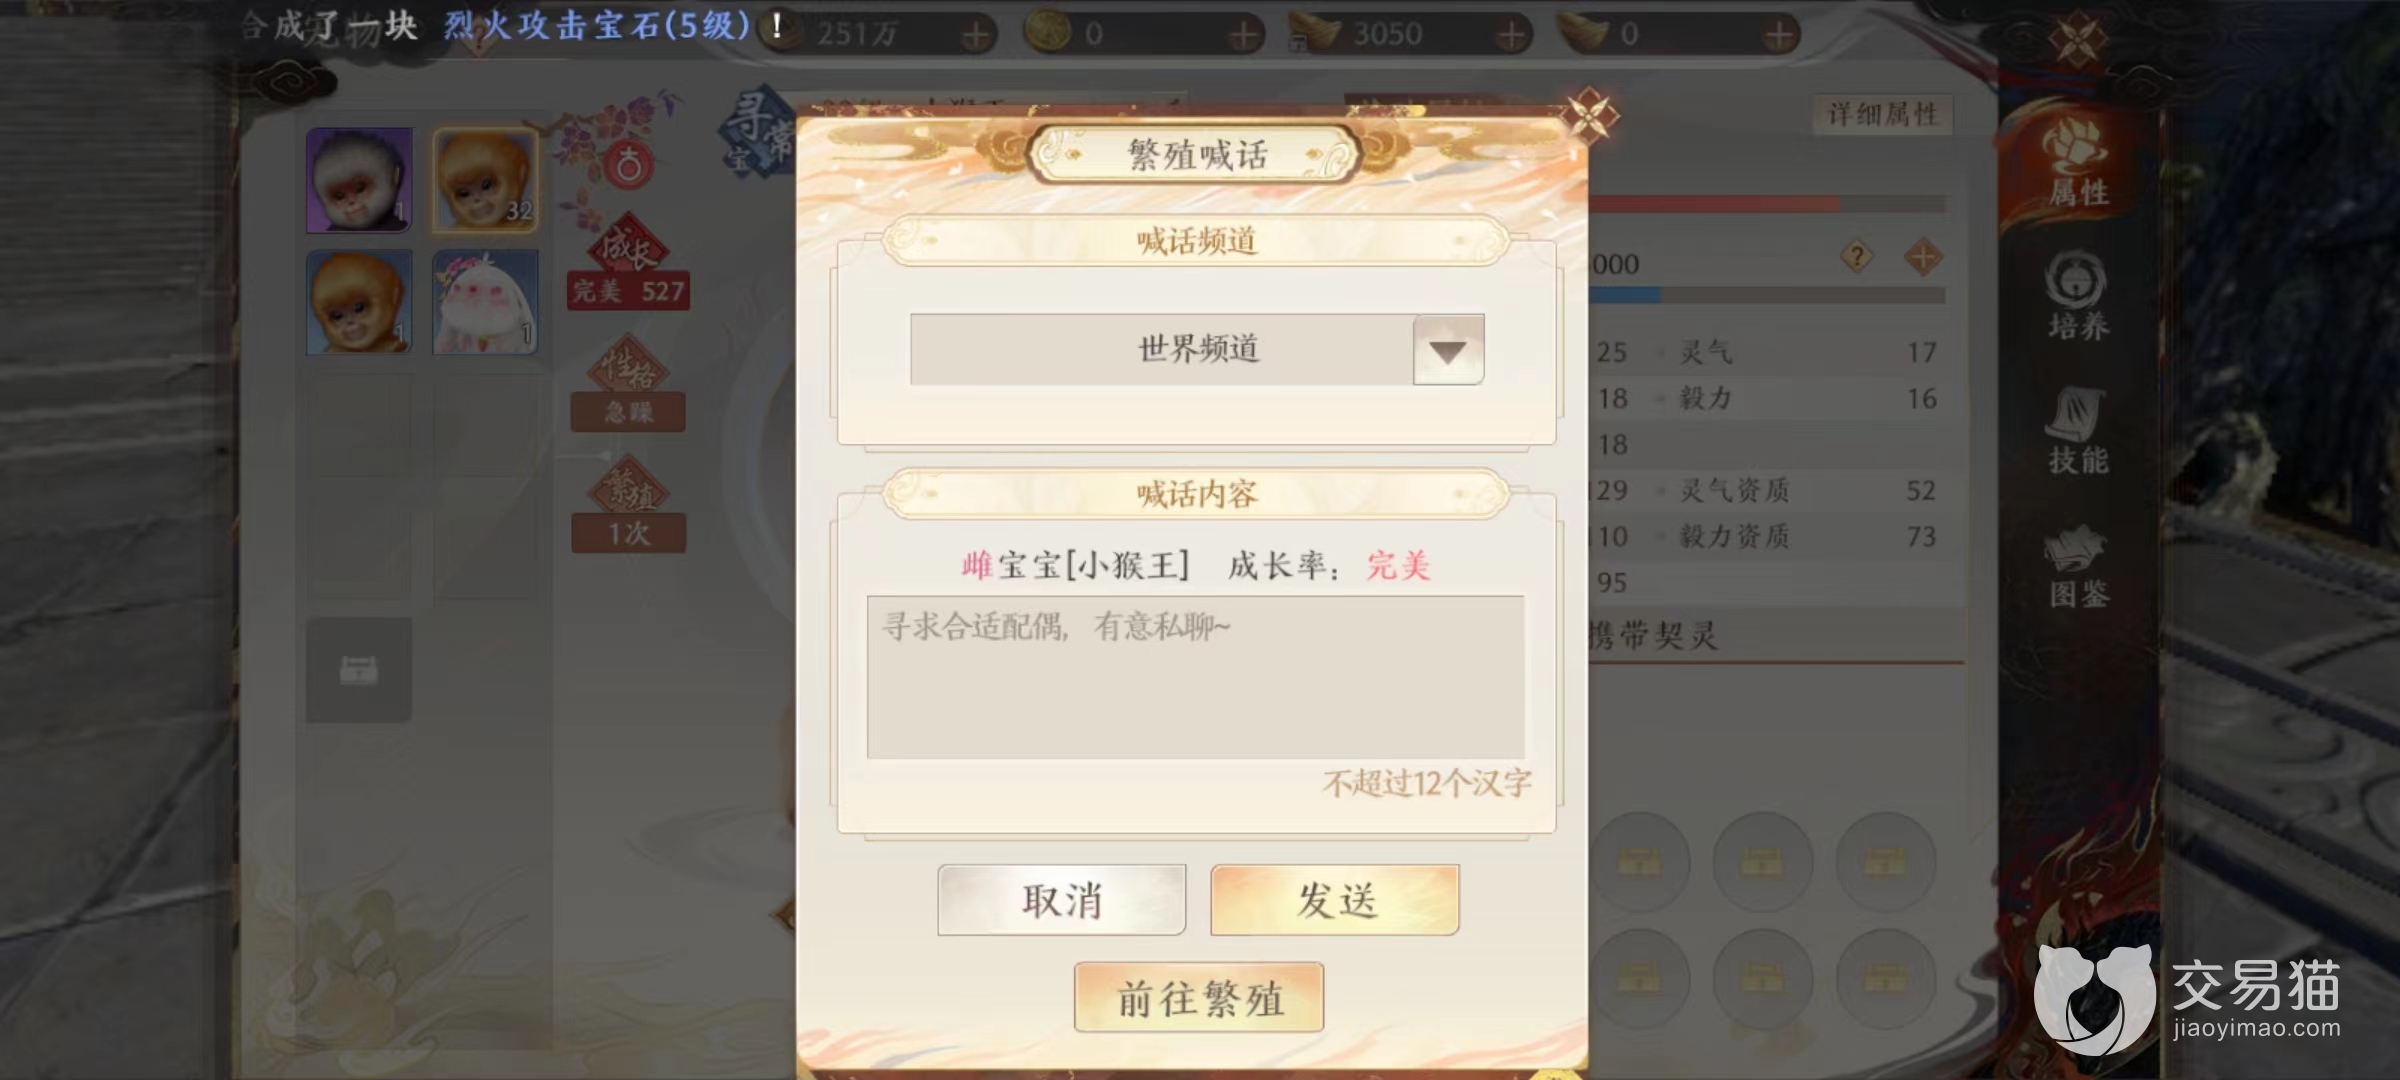
Task: Add silver with the plus next to 251万
Action: point(976,36)
